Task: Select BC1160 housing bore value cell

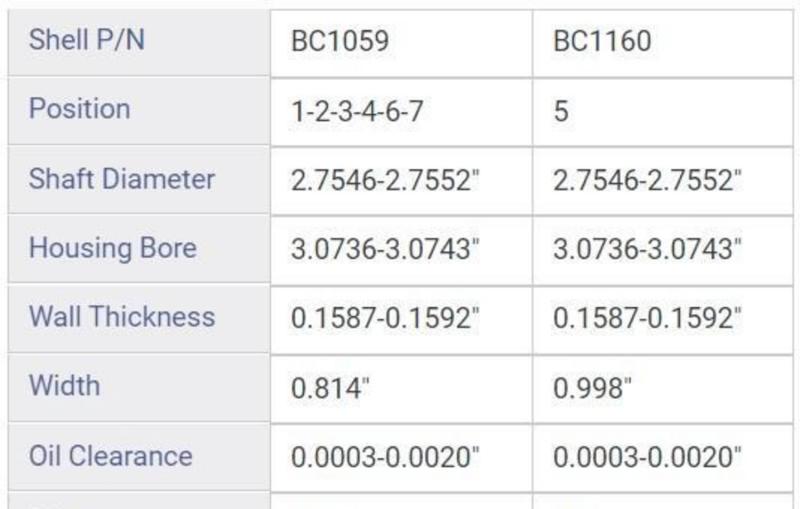Action: [647, 249]
